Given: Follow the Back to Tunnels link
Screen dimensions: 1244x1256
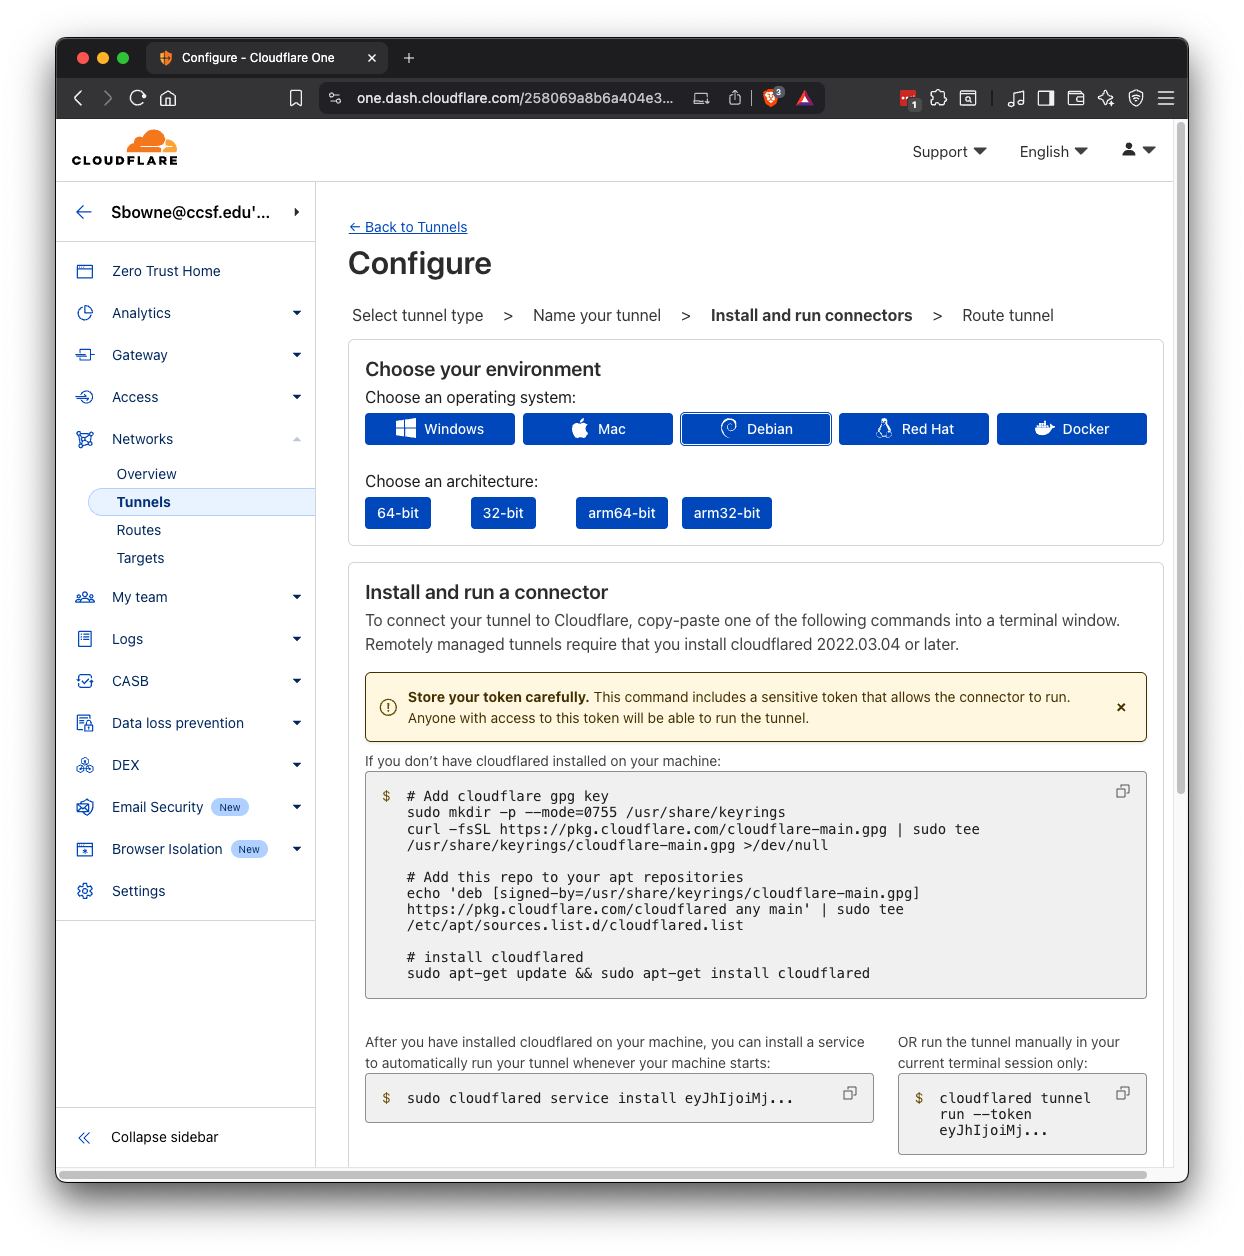Looking at the screenshot, I should point(408,227).
